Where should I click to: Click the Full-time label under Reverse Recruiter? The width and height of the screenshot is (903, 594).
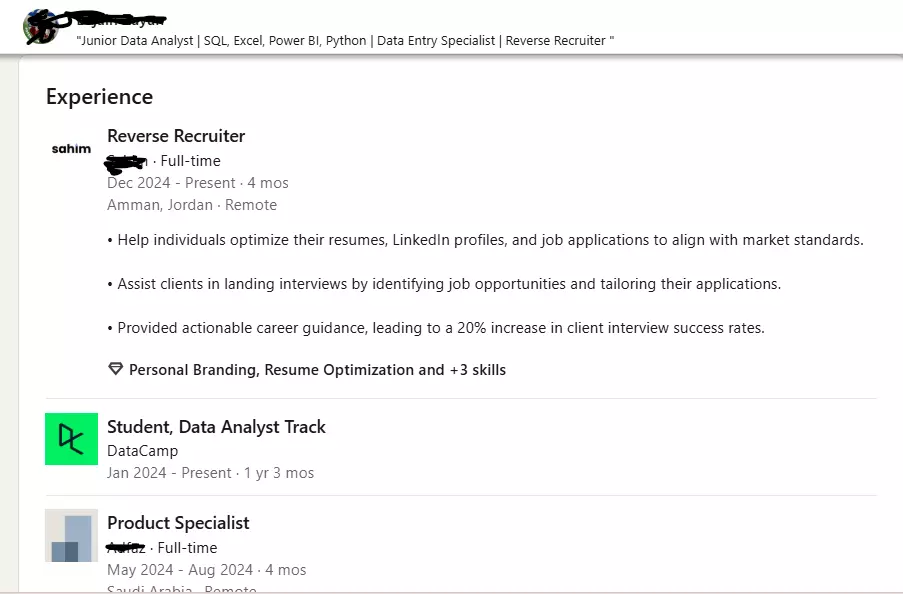(190, 161)
